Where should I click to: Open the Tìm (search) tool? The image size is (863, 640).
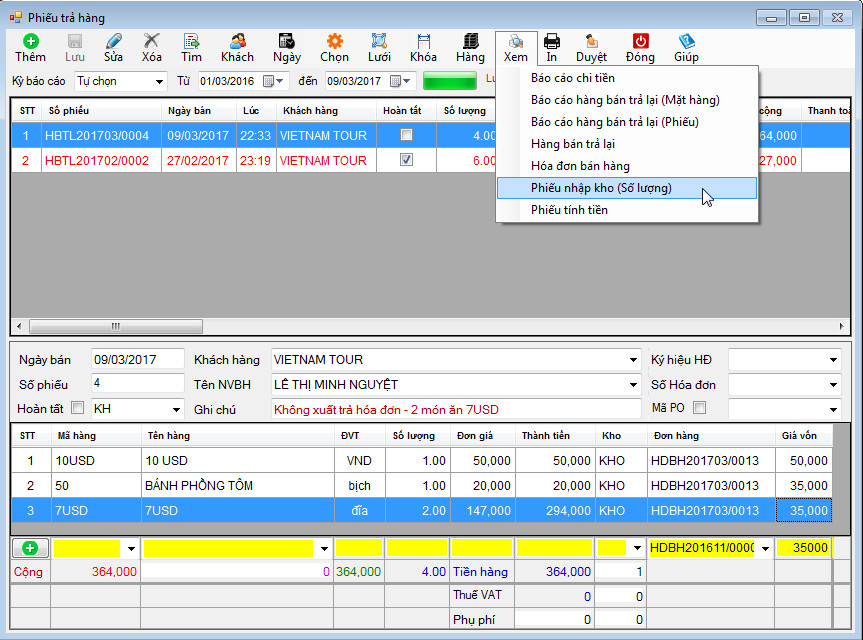191,42
